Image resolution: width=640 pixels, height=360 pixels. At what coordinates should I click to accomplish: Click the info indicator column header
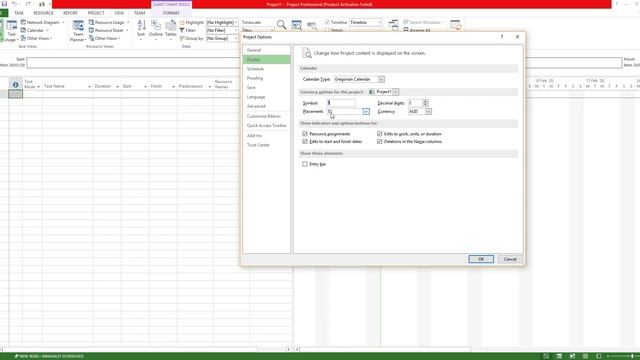[16, 84]
